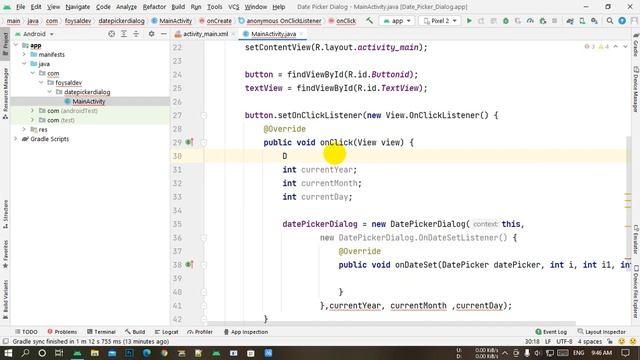Open Search Everywhere magnifier icon

tap(610, 20)
